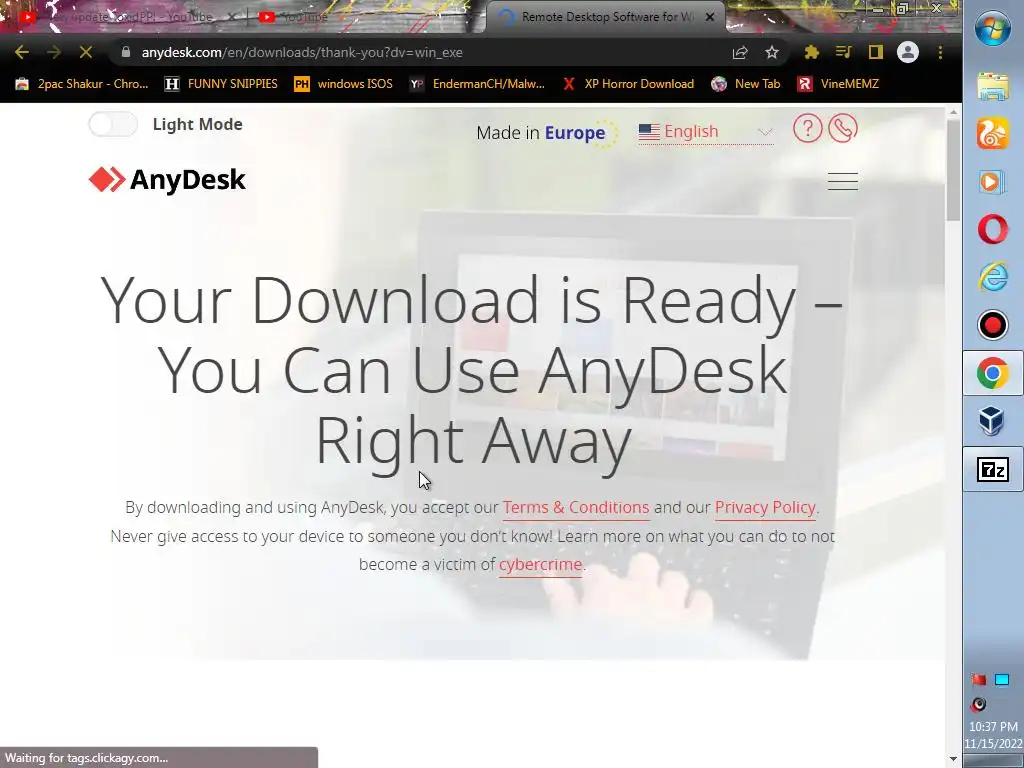This screenshot has width=1024, height=768.
Task: Click the page vertical scrollbar thumb
Action: [x=953, y=170]
